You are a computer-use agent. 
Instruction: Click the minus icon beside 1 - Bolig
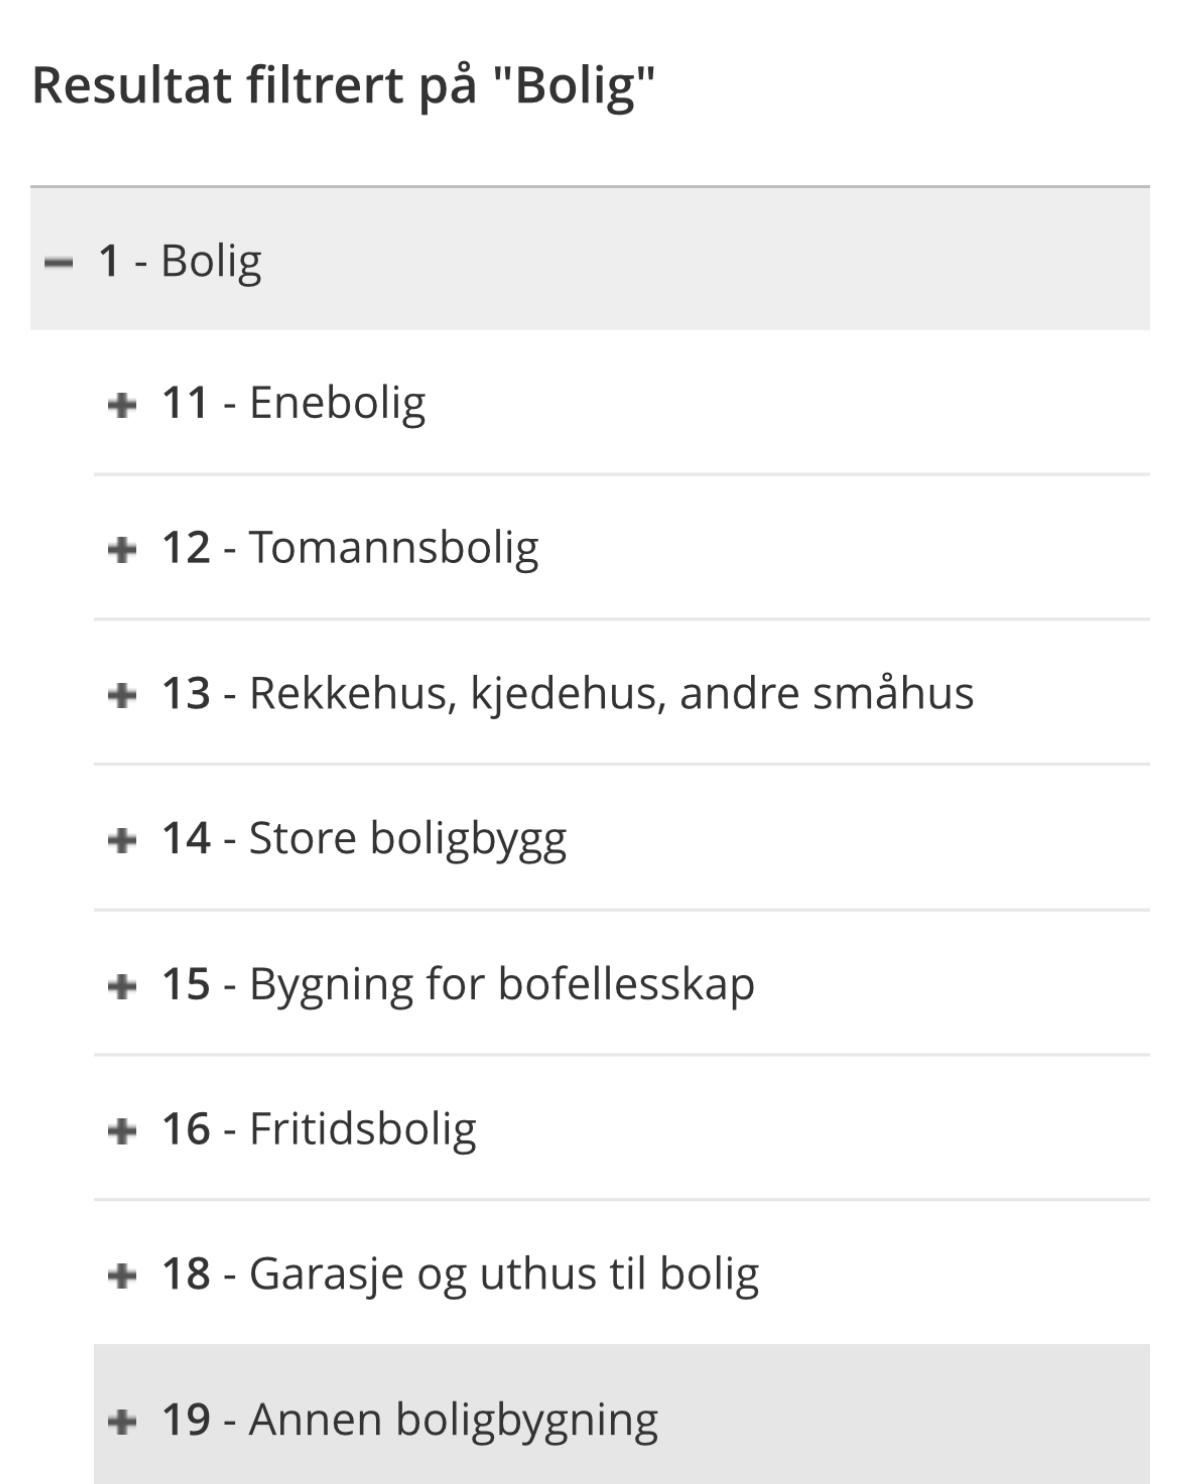point(60,262)
